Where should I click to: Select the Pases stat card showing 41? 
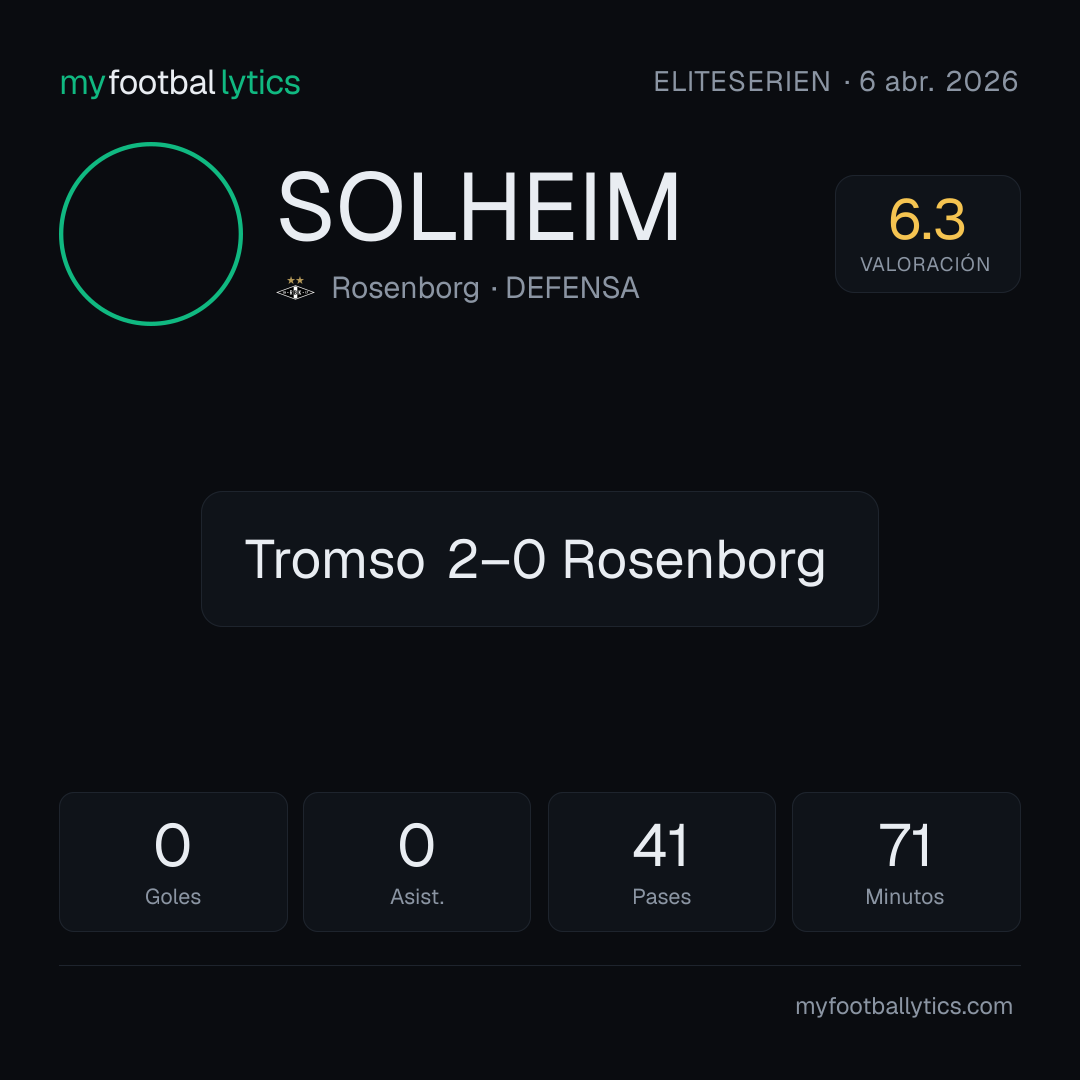[x=661, y=862]
